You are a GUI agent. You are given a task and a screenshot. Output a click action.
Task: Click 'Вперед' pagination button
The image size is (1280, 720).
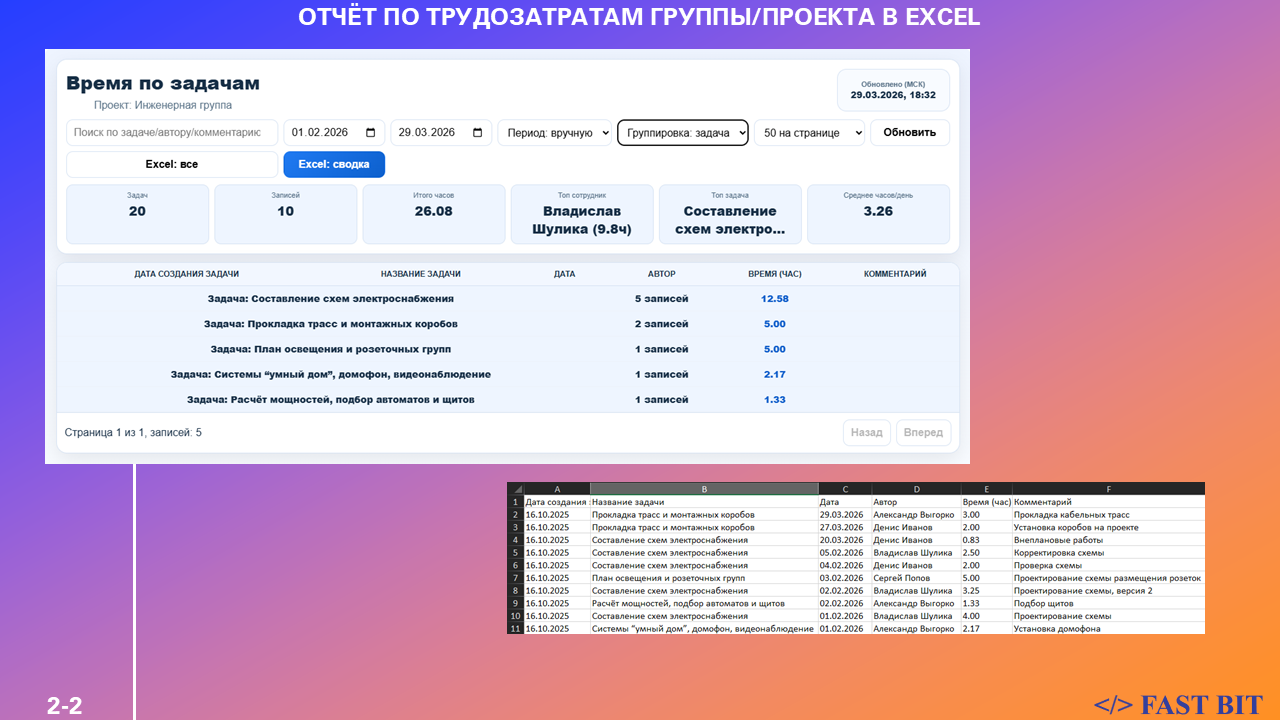[x=923, y=433]
